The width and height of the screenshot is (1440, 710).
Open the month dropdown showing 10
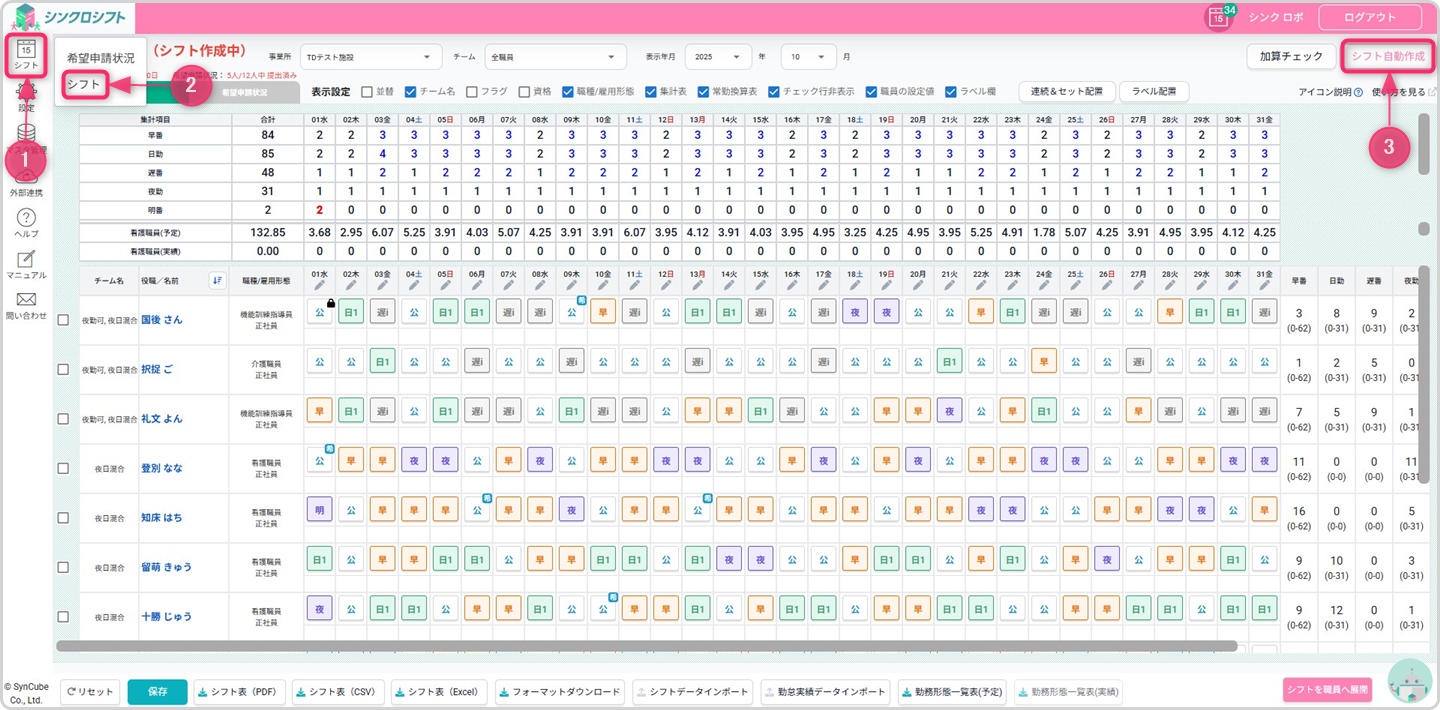pyautogui.click(x=809, y=57)
